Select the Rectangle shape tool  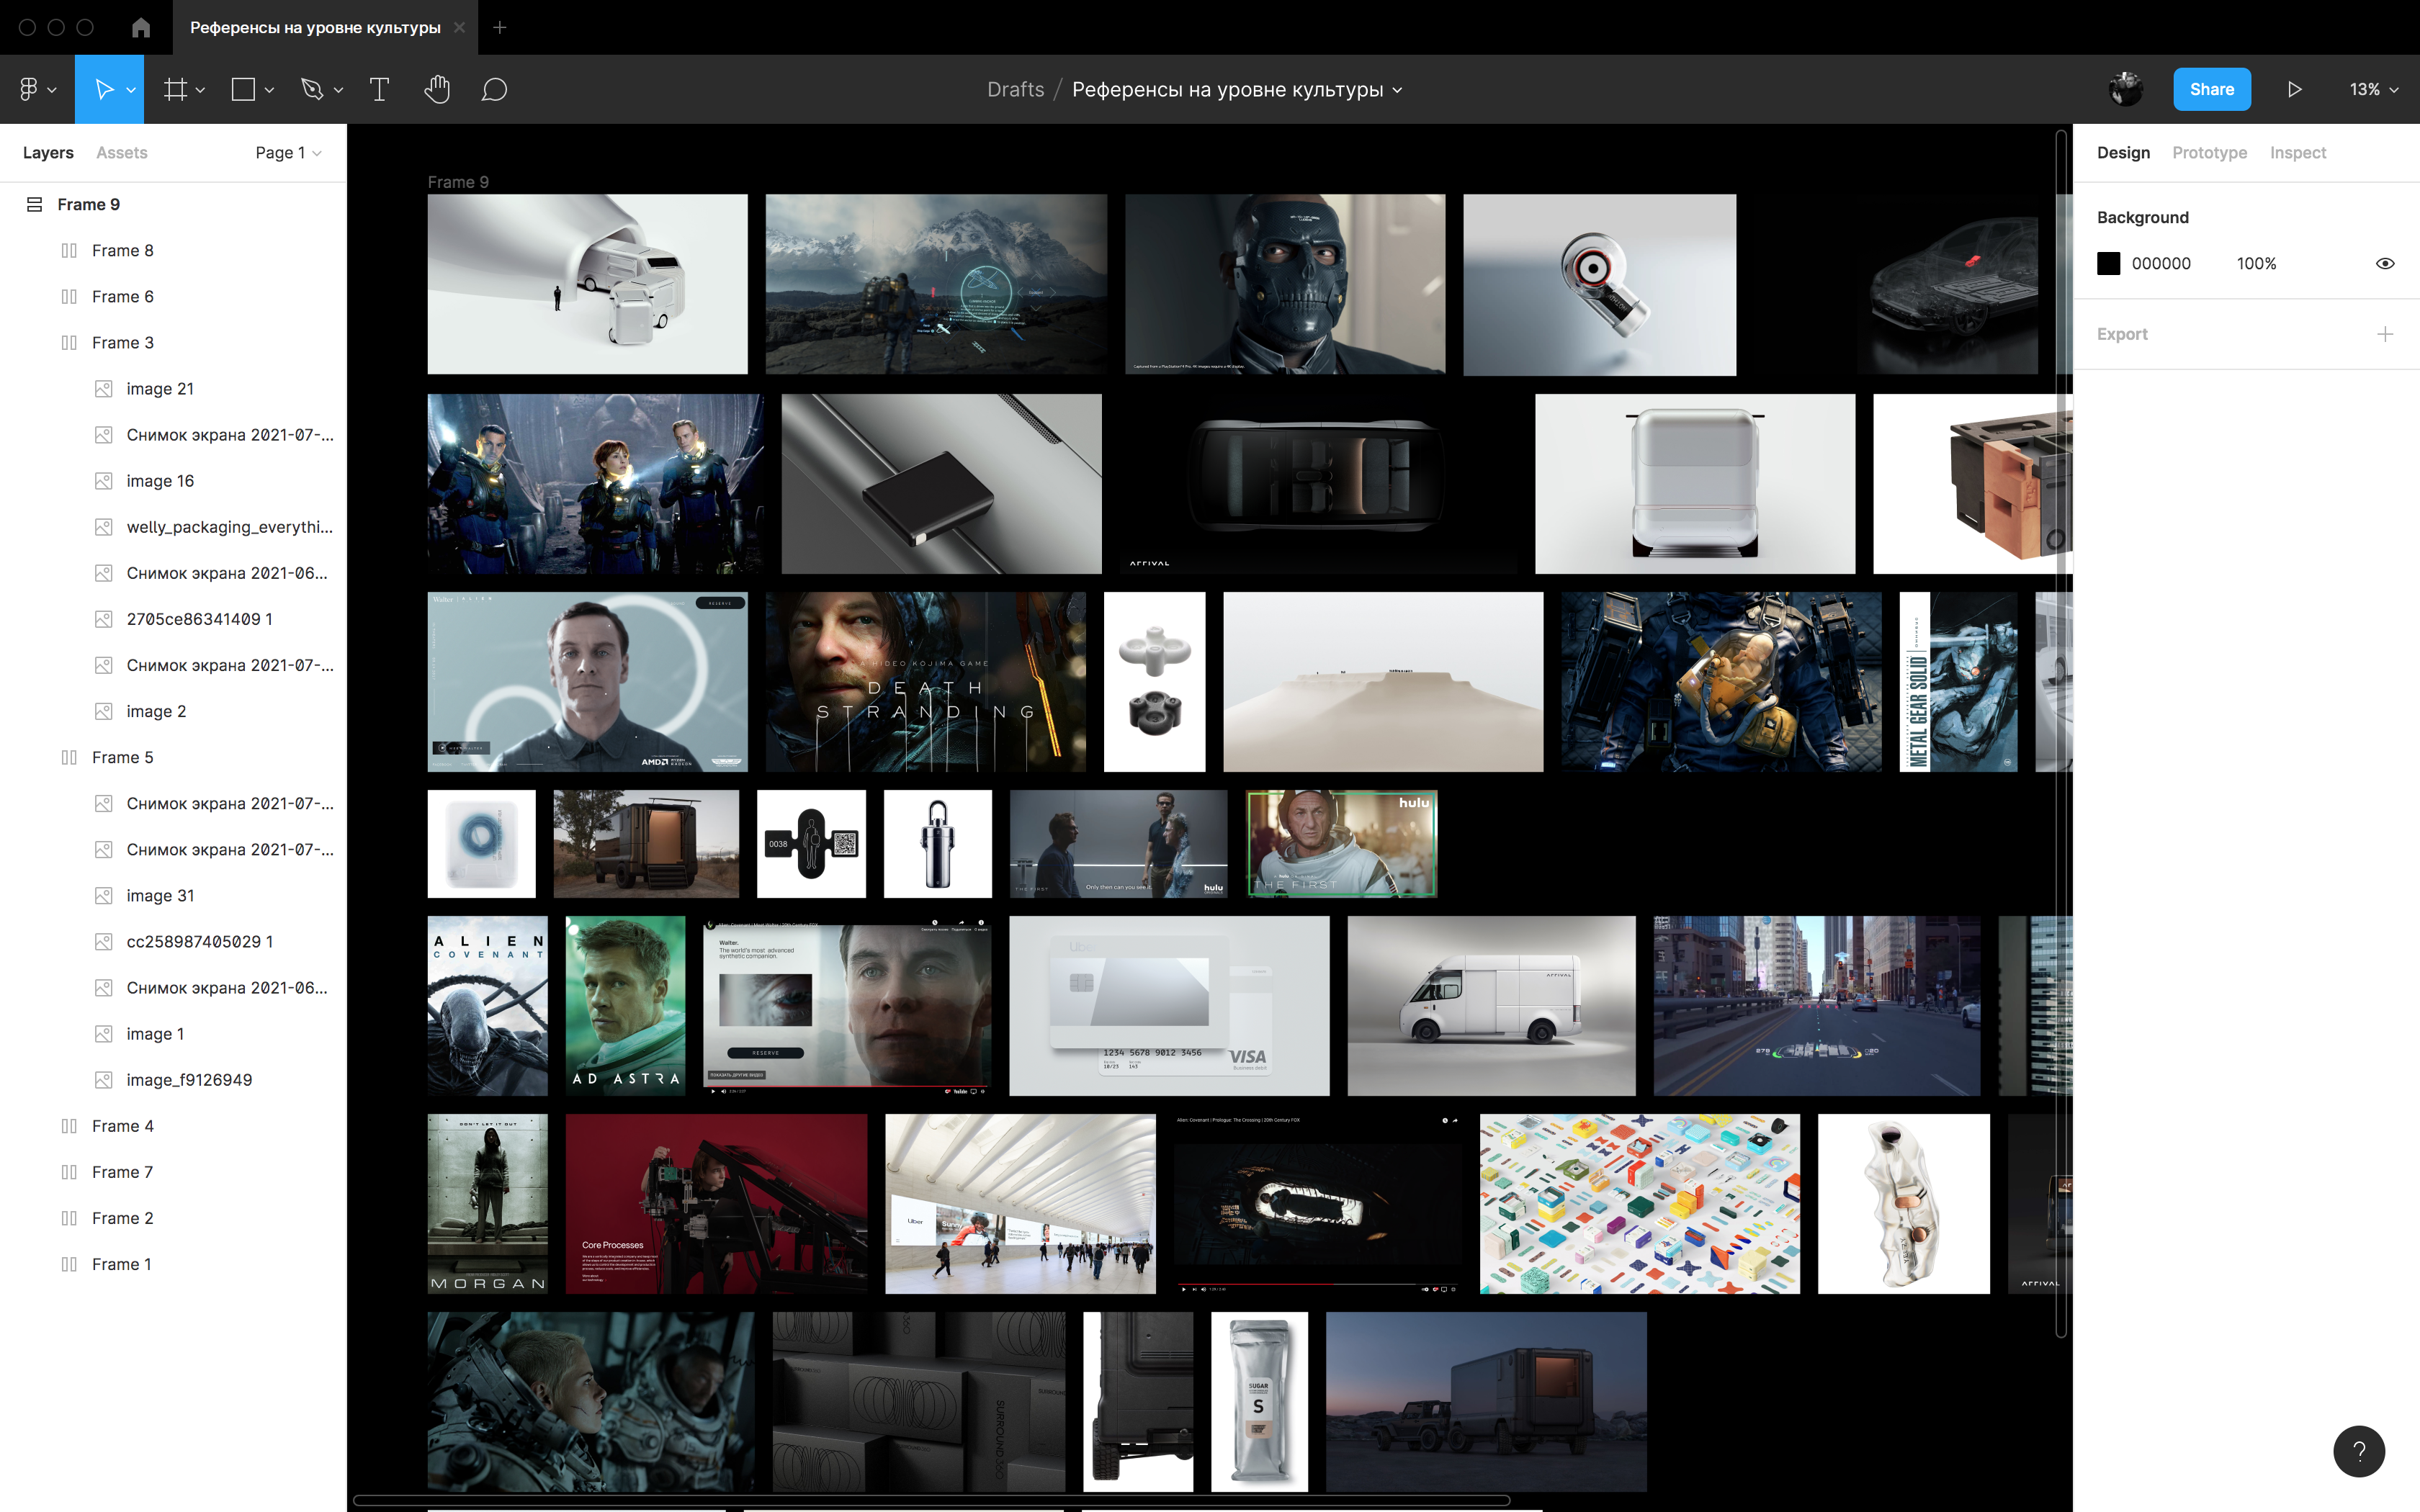(x=243, y=89)
